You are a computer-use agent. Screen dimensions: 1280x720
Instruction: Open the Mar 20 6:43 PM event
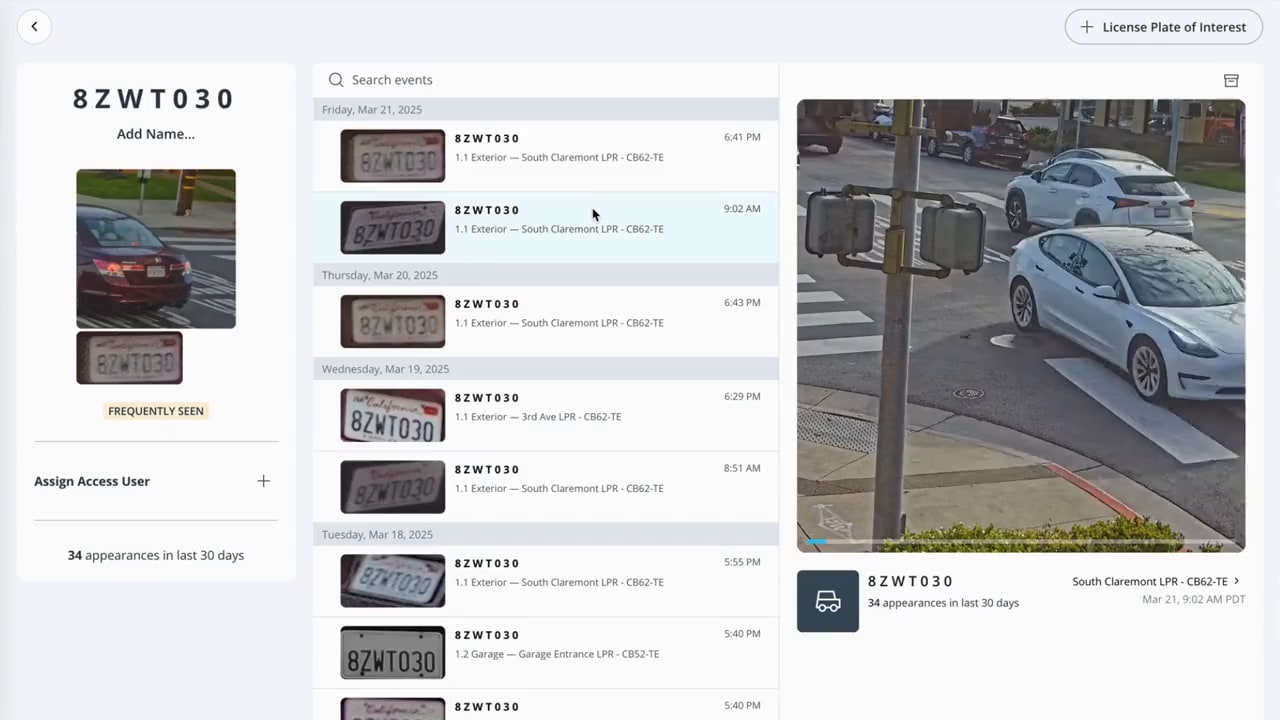point(546,322)
